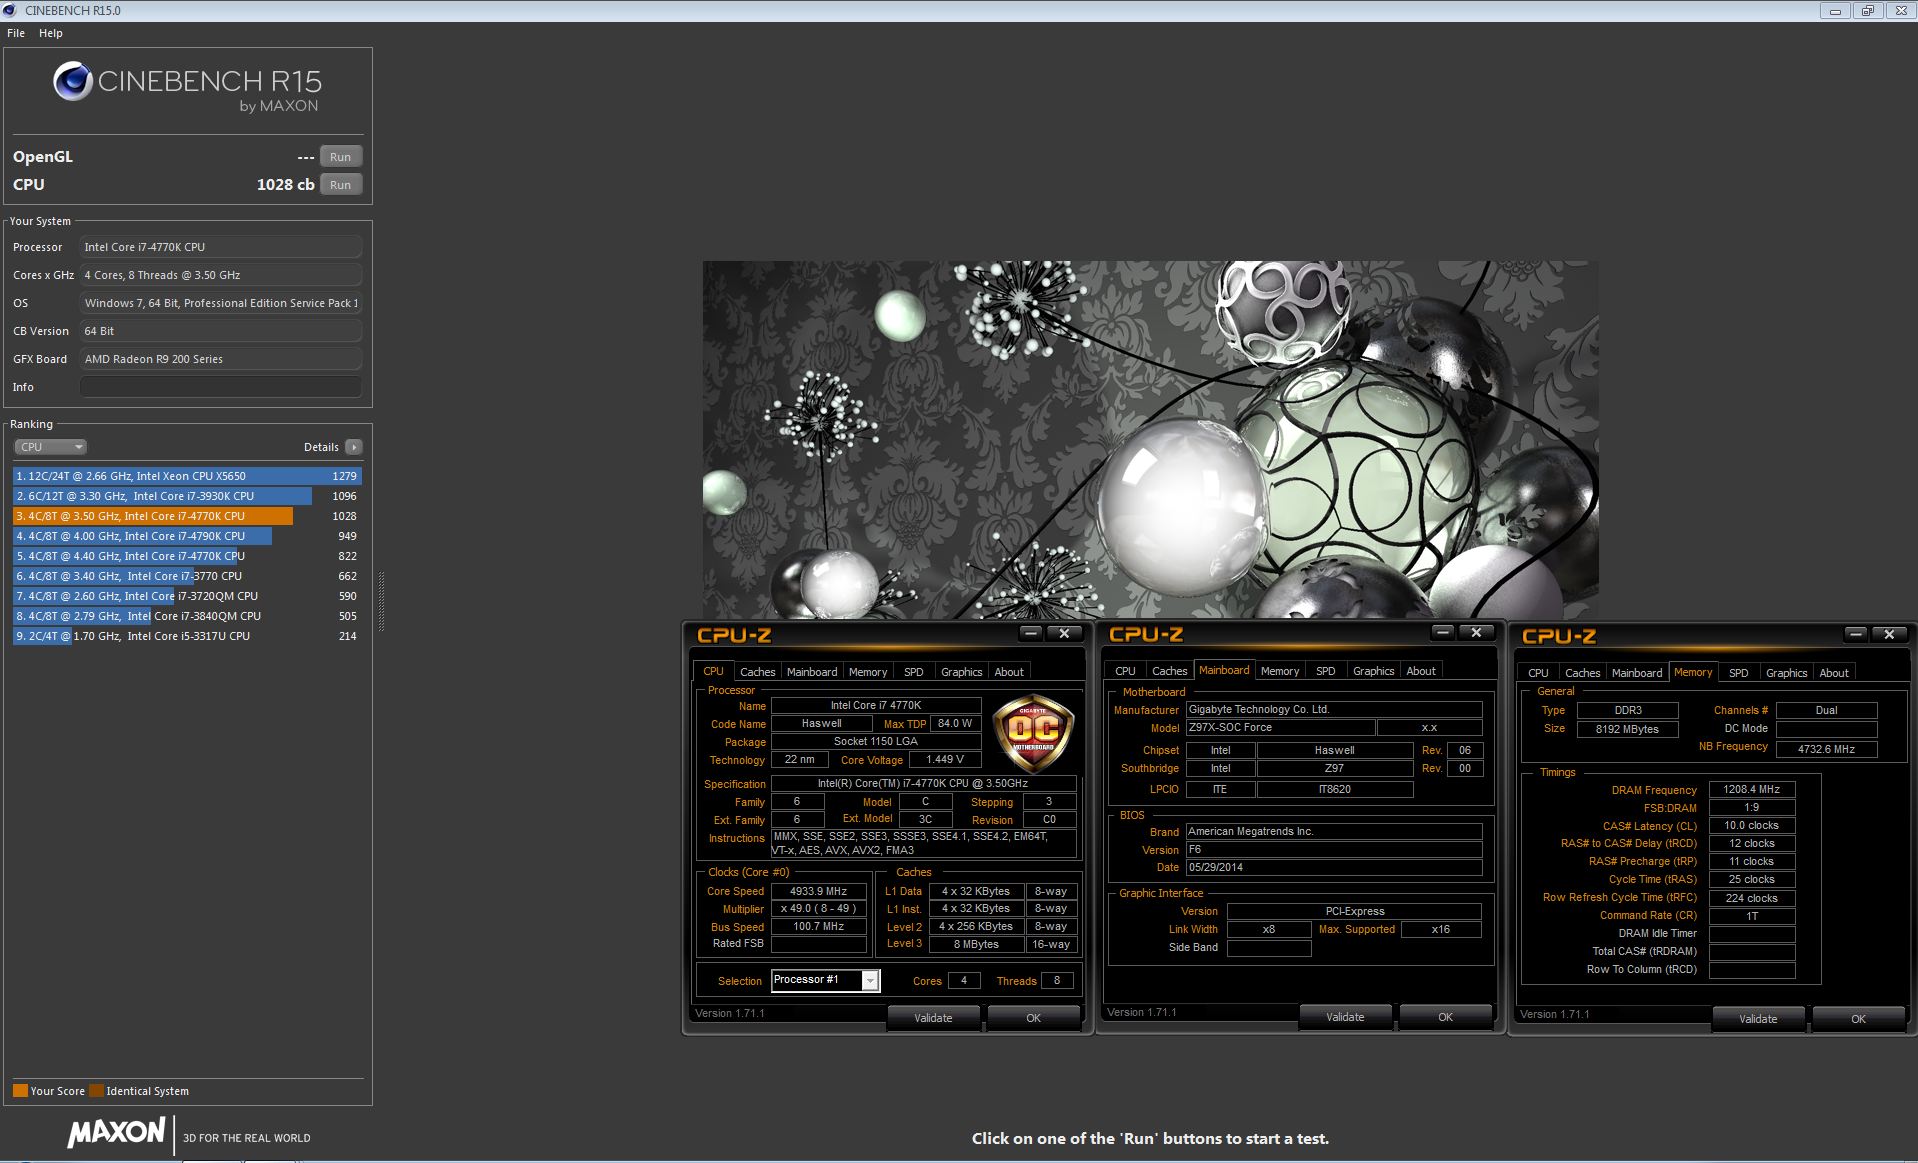Image resolution: width=1918 pixels, height=1163 pixels.
Task: Open SPD tab in first CPU-Z window
Action: coord(914,672)
